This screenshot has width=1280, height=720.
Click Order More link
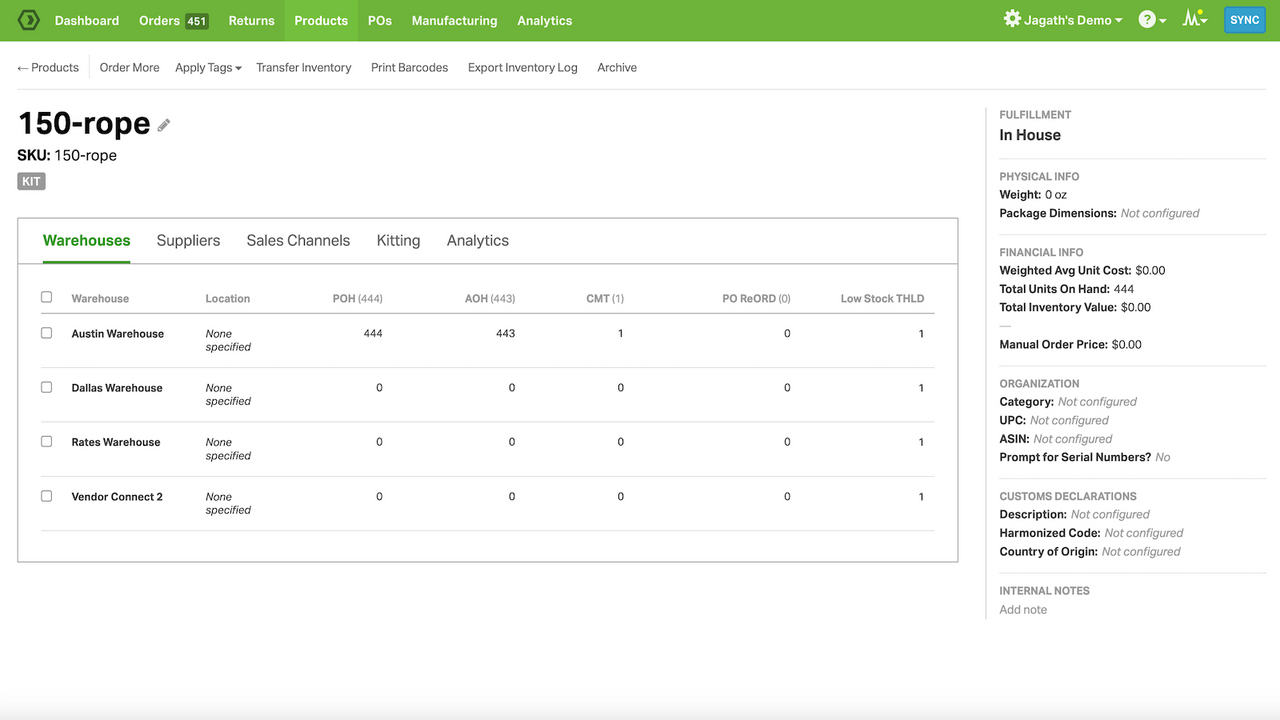point(130,68)
